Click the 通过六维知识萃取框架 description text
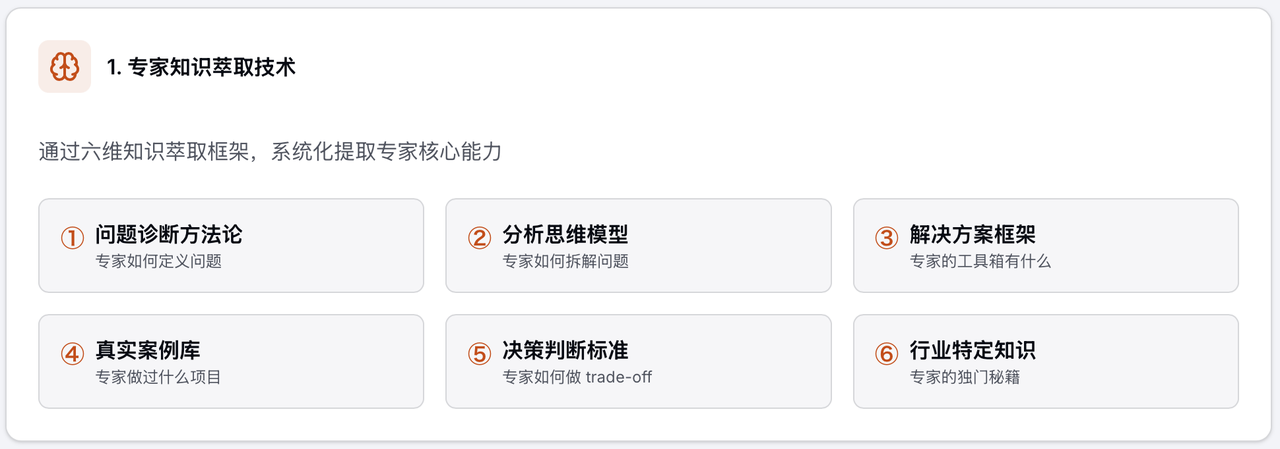Screen dimensions: 1280x449 pos(270,153)
